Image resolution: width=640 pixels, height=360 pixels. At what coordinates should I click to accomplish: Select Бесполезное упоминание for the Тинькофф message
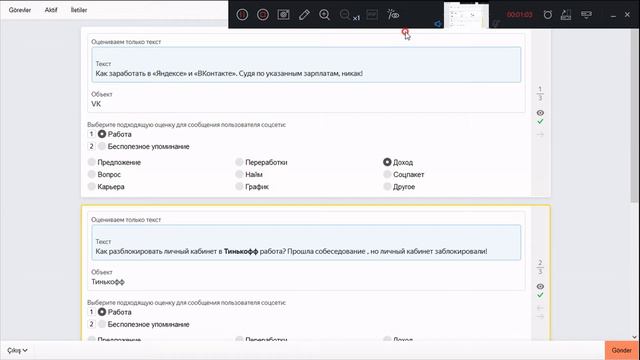coord(102,324)
